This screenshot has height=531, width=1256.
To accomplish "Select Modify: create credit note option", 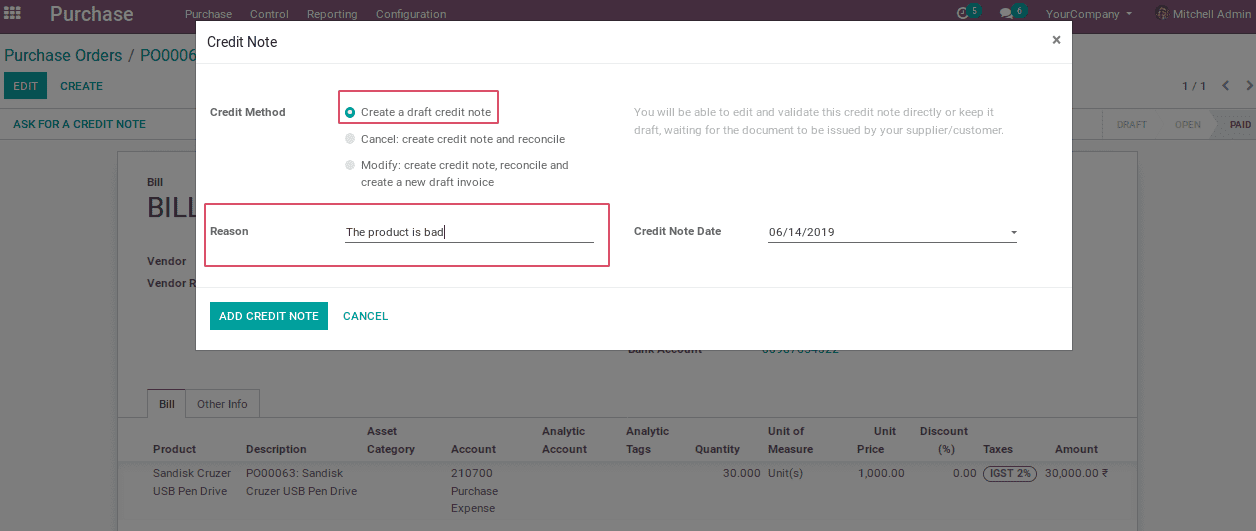I will (x=350, y=165).
